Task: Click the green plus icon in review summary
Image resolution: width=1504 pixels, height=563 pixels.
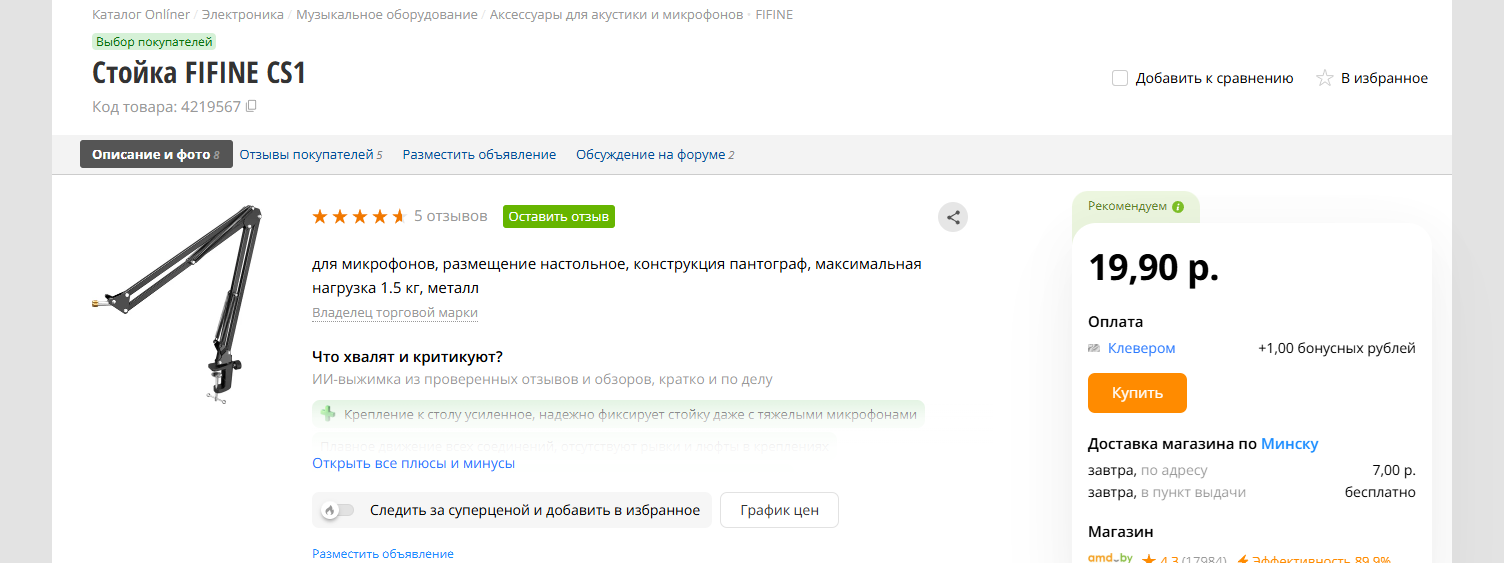Action: click(327, 413)
